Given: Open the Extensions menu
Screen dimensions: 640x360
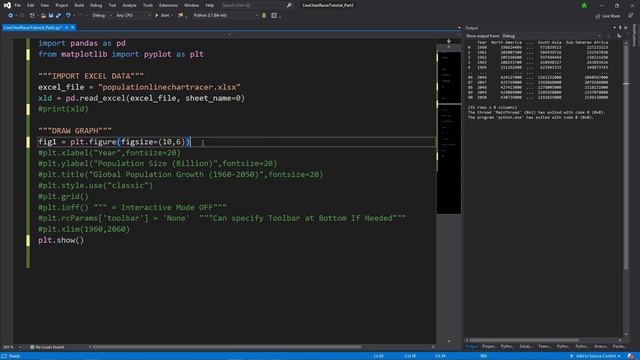Looking at the screenshot, I should point(168,5).
